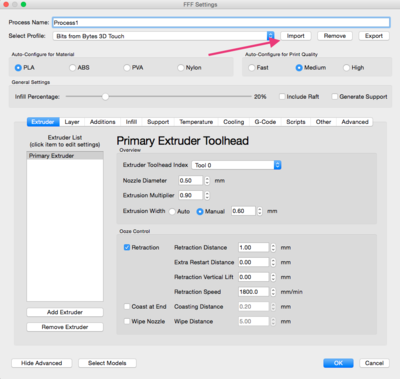Enable the Include Raft checkbox

282,97
